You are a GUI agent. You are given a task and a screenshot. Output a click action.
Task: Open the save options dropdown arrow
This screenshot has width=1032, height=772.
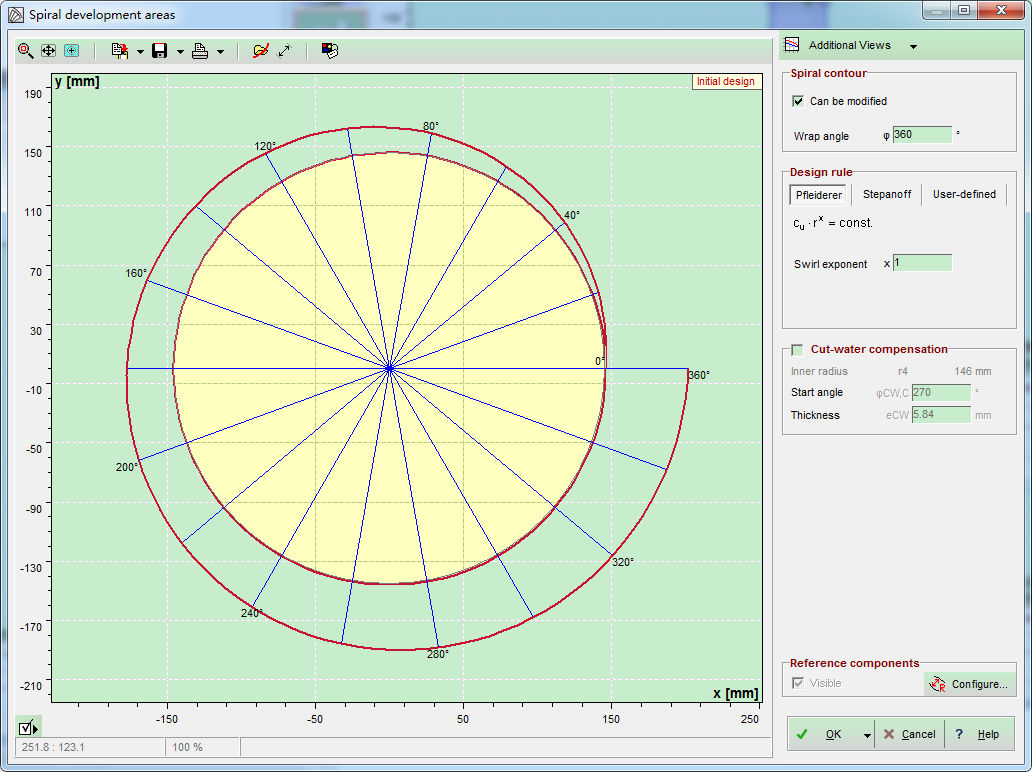[180, 51]
